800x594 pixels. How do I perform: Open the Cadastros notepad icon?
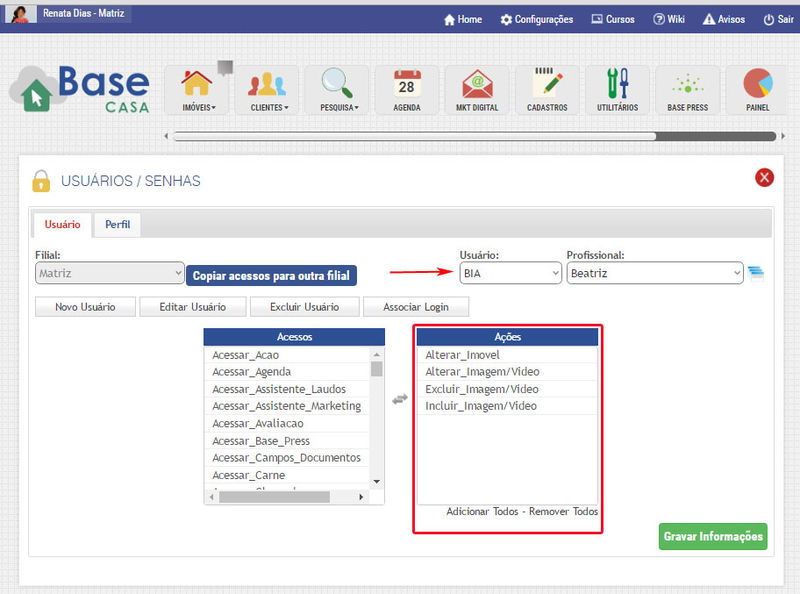(547, 88)
